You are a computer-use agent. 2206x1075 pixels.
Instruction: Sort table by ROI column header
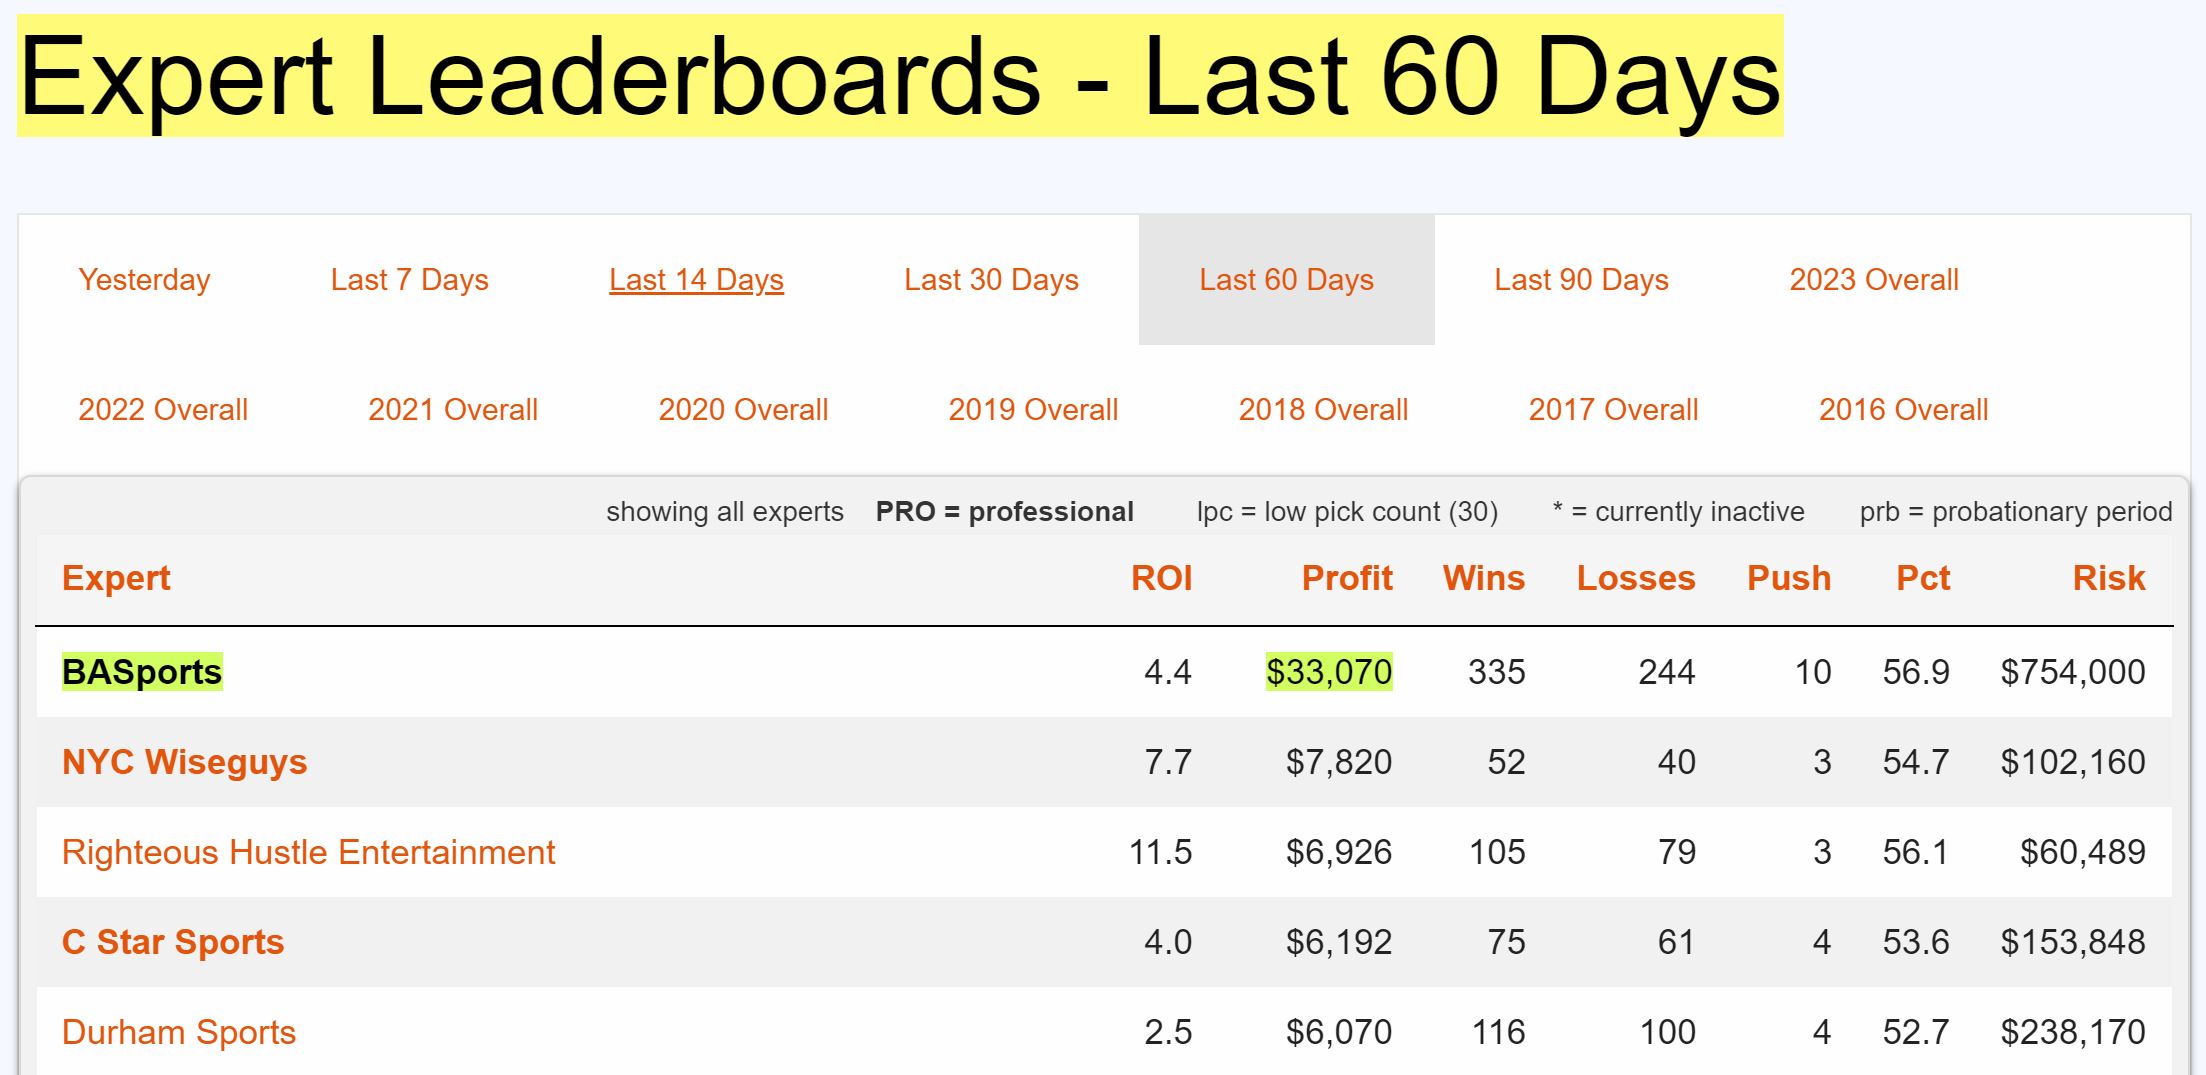tap(1161, 578)
